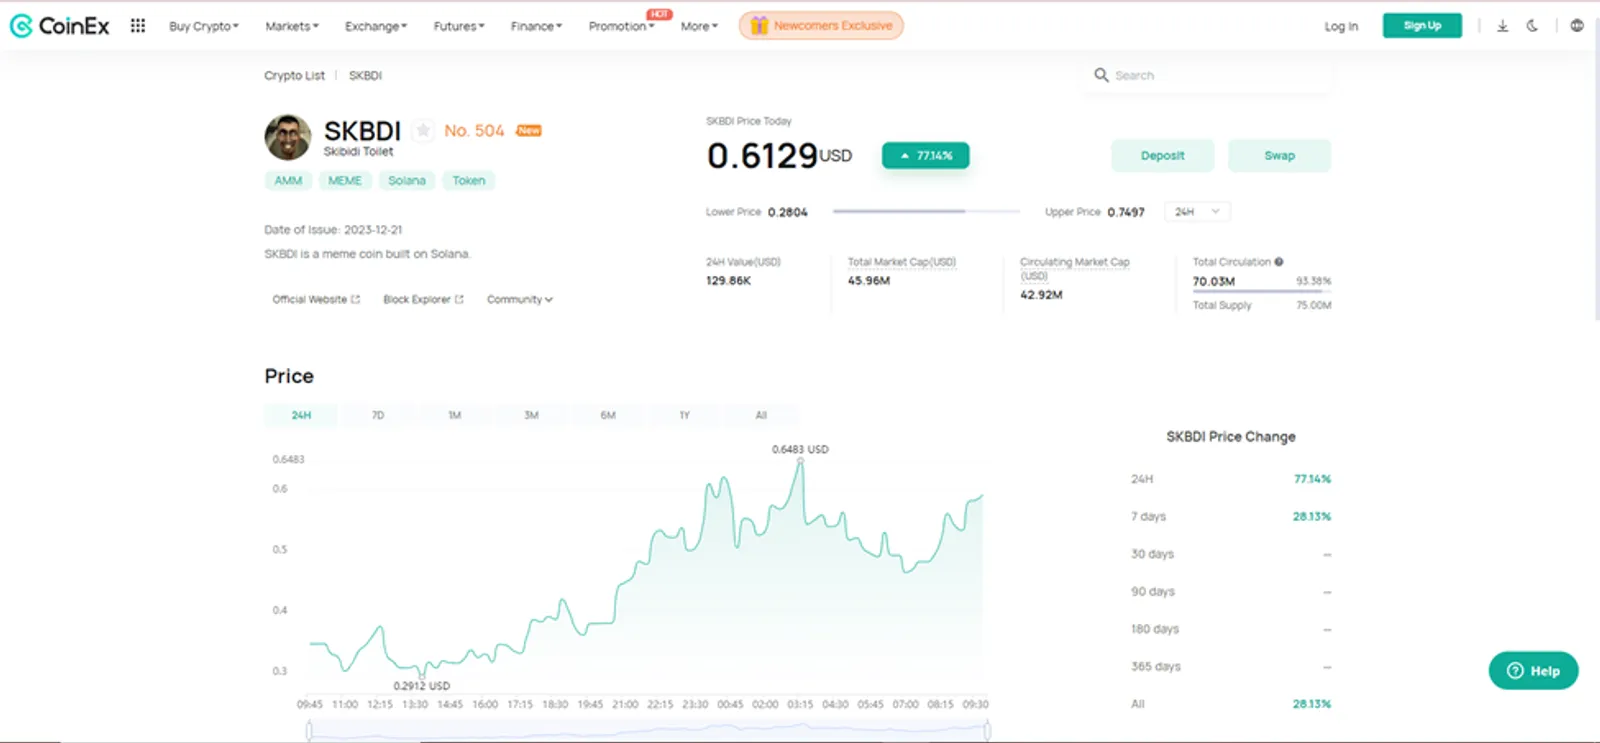Click the SKBDI Price Change heading
The height and width of the screenshot is (743, 1600).
coord(1230,437)
